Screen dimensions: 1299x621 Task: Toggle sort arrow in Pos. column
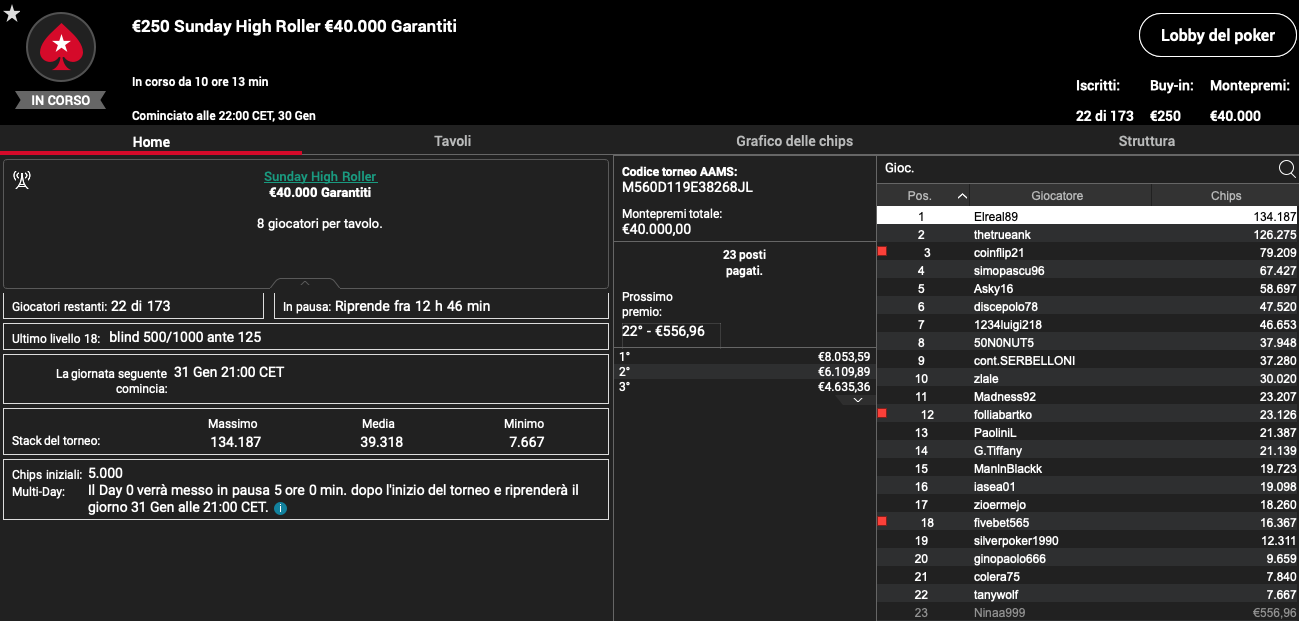(962, 196)
